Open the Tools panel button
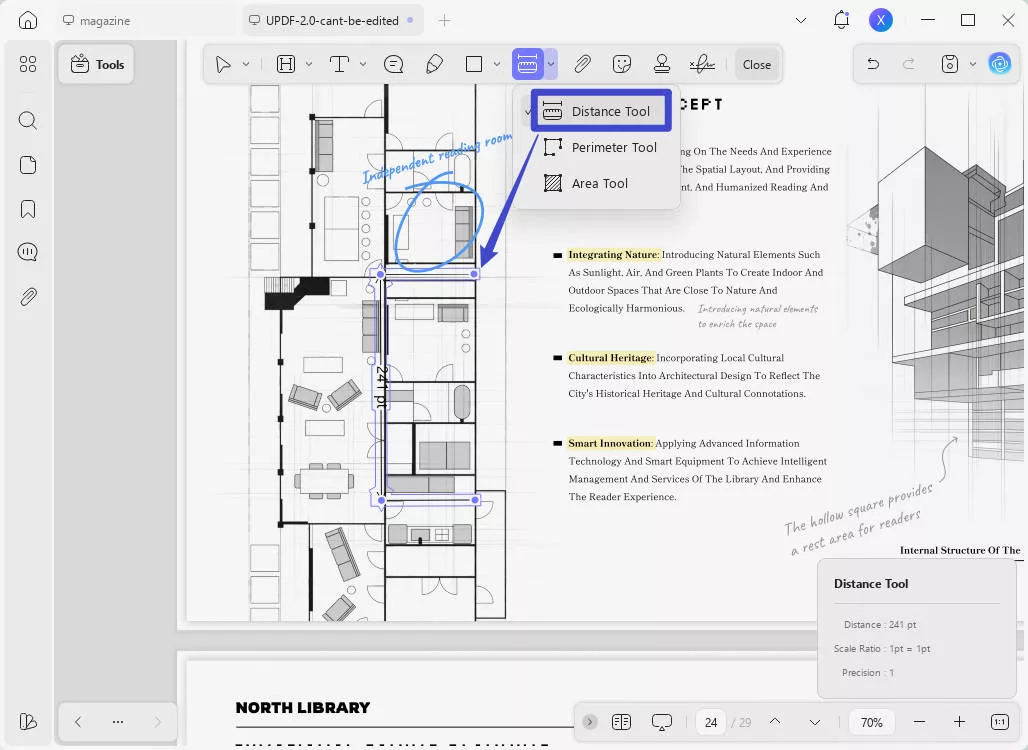1028x750 pixels. (x=96, y=63)
